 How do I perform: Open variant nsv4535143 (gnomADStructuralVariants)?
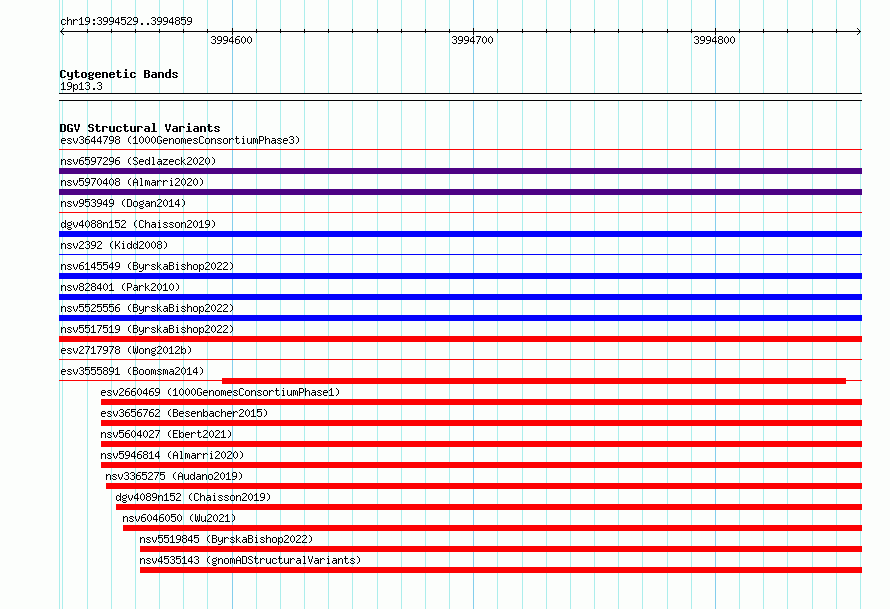pyautogui.click(x=250, y=560)
